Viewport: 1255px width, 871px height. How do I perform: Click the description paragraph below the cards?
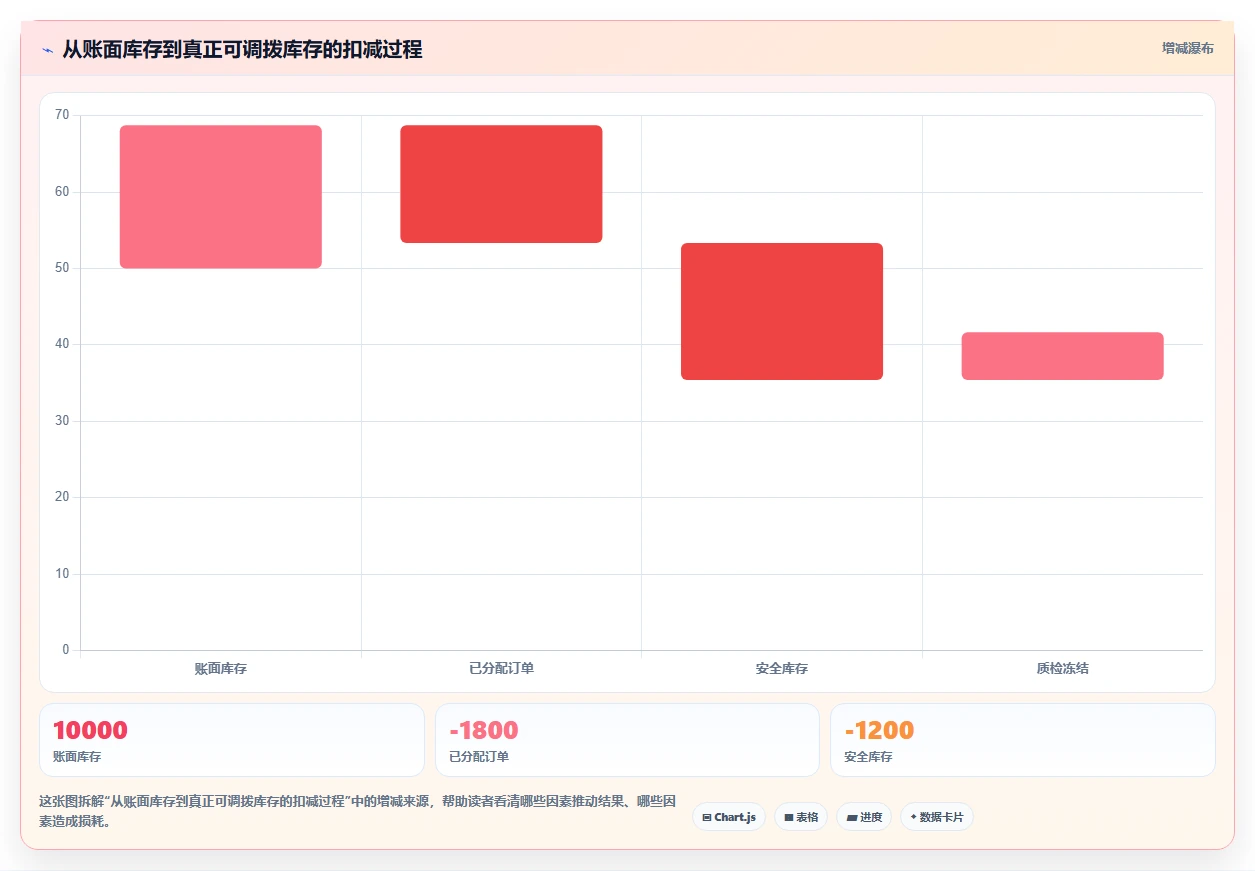point(358,811)
